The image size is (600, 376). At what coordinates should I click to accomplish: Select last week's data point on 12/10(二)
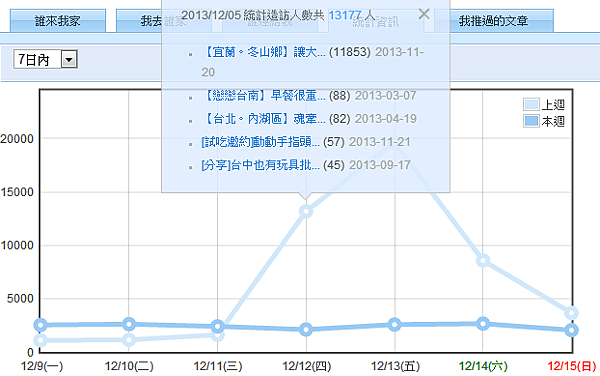[129, 340]
